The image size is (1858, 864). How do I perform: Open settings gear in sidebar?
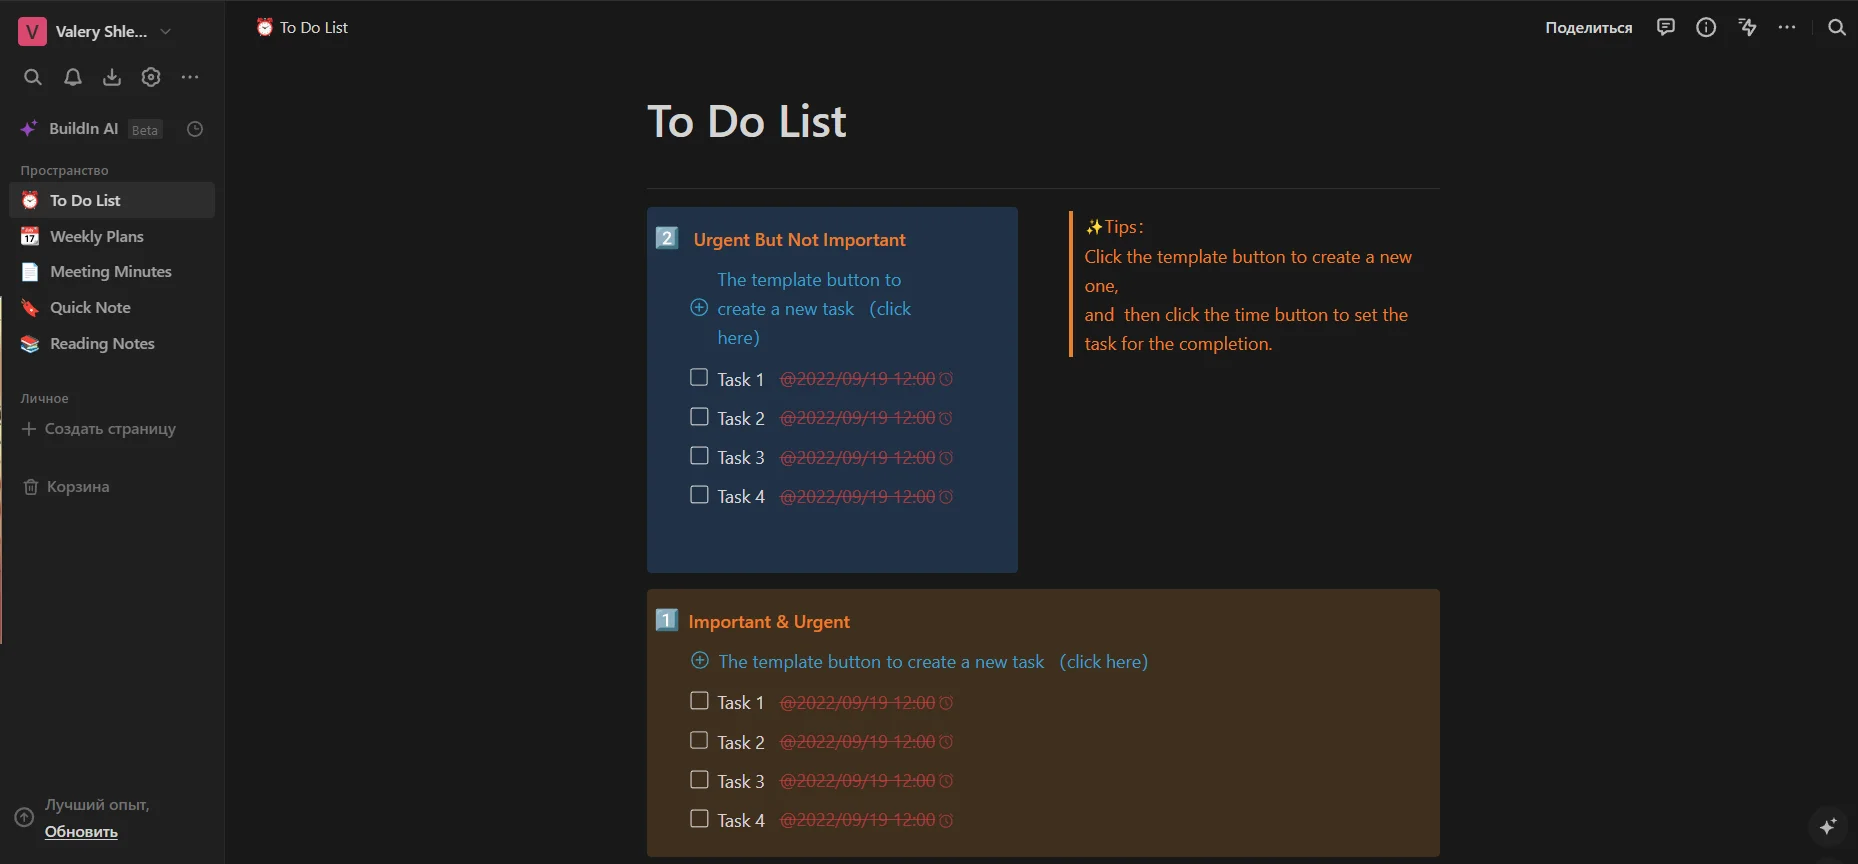[x=151, y=77]
